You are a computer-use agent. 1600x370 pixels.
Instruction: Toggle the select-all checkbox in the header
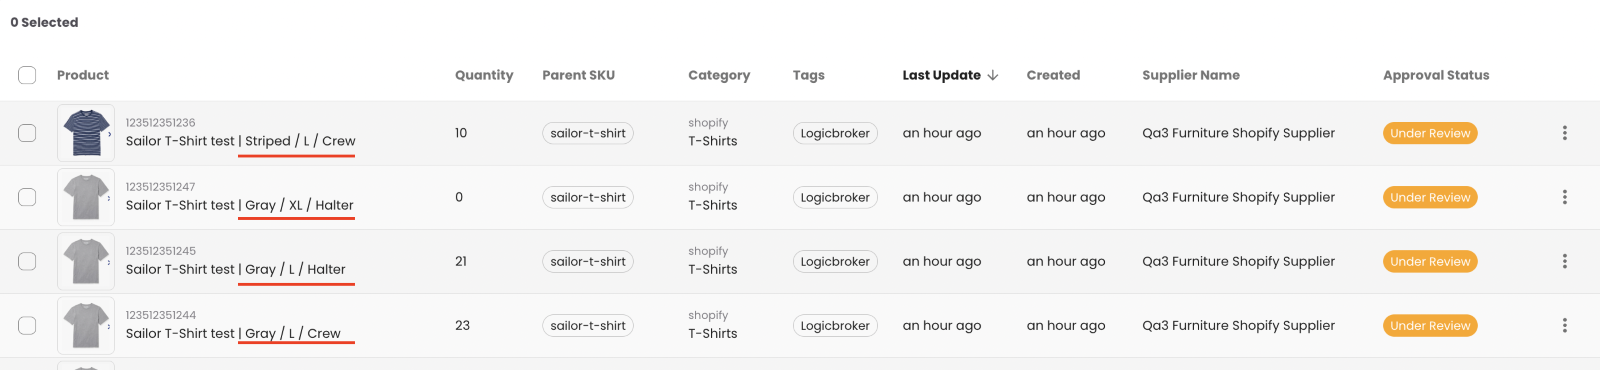(x=27, y=75)
